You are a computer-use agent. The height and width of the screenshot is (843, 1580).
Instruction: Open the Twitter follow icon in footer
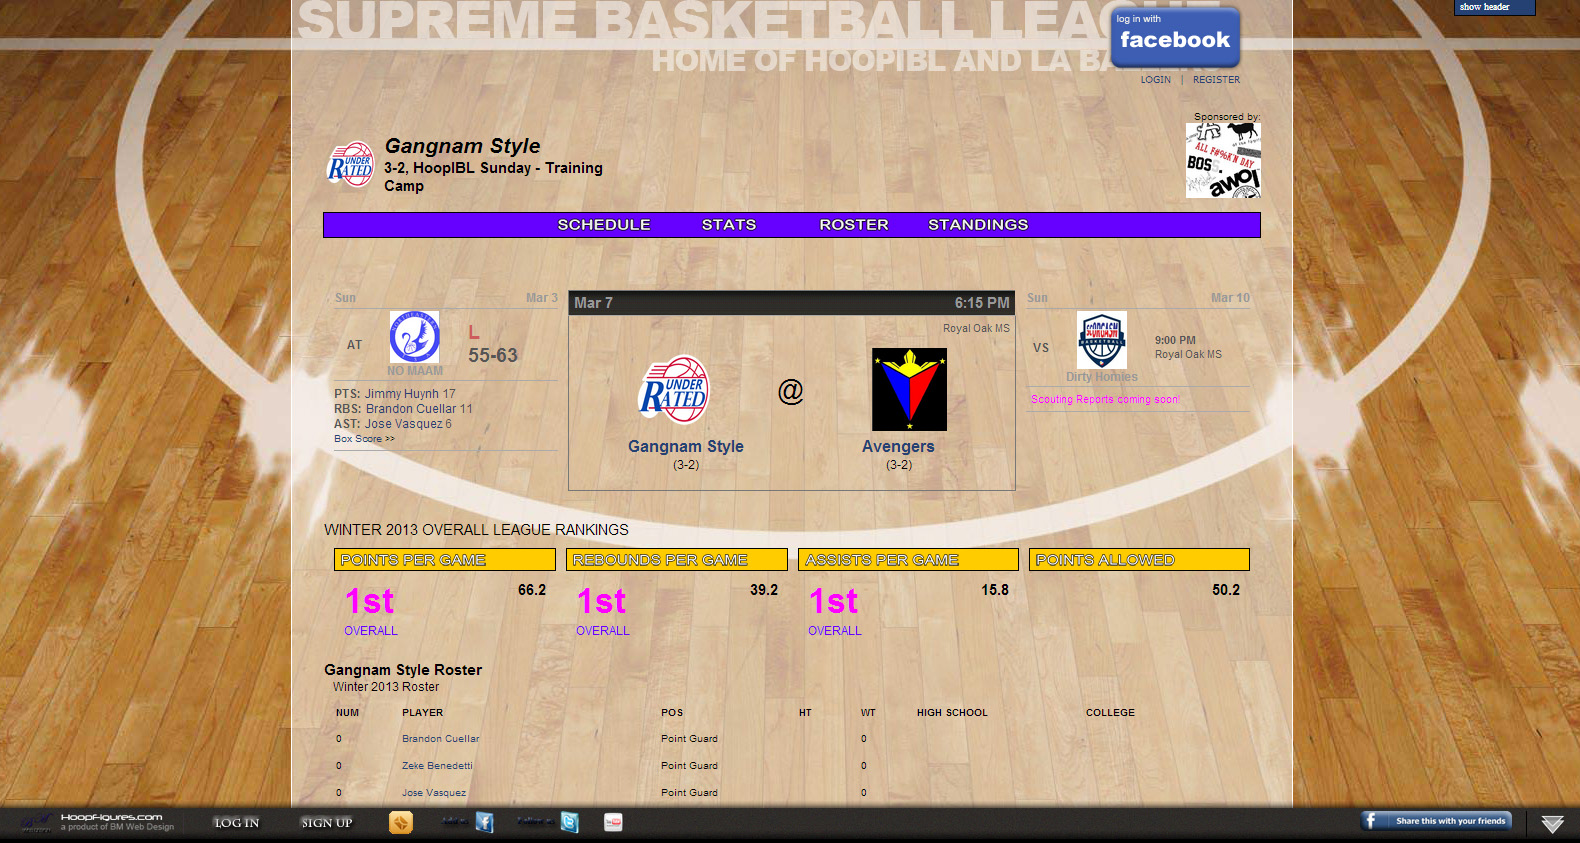[x=569, y=822]
